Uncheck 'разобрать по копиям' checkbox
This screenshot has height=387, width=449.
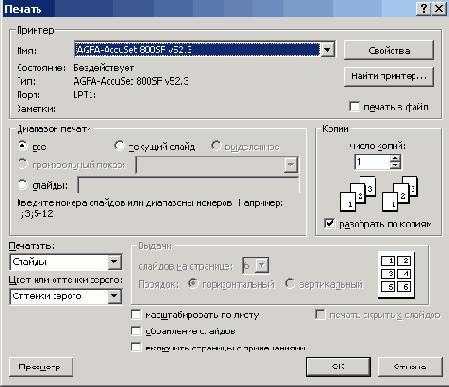[x=329, y=223]
